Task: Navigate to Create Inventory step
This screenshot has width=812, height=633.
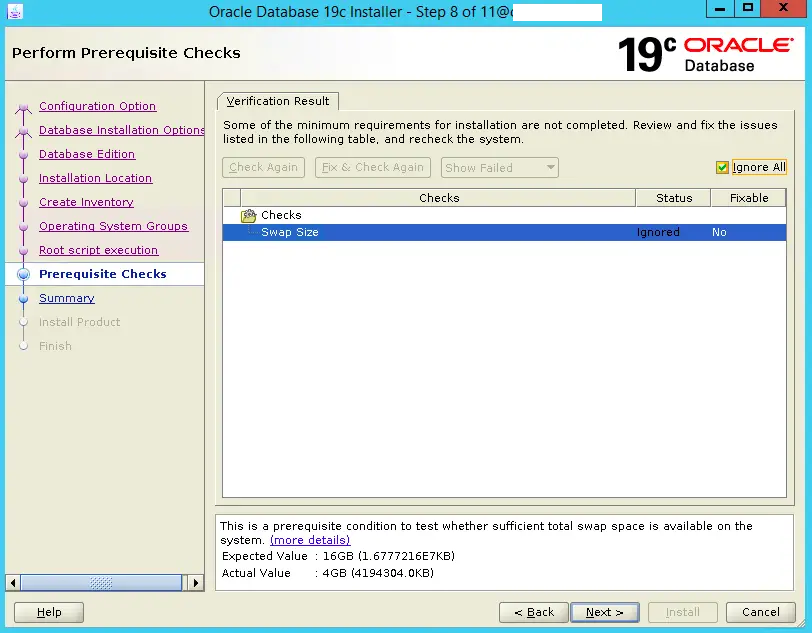Action: click(86, 202)
